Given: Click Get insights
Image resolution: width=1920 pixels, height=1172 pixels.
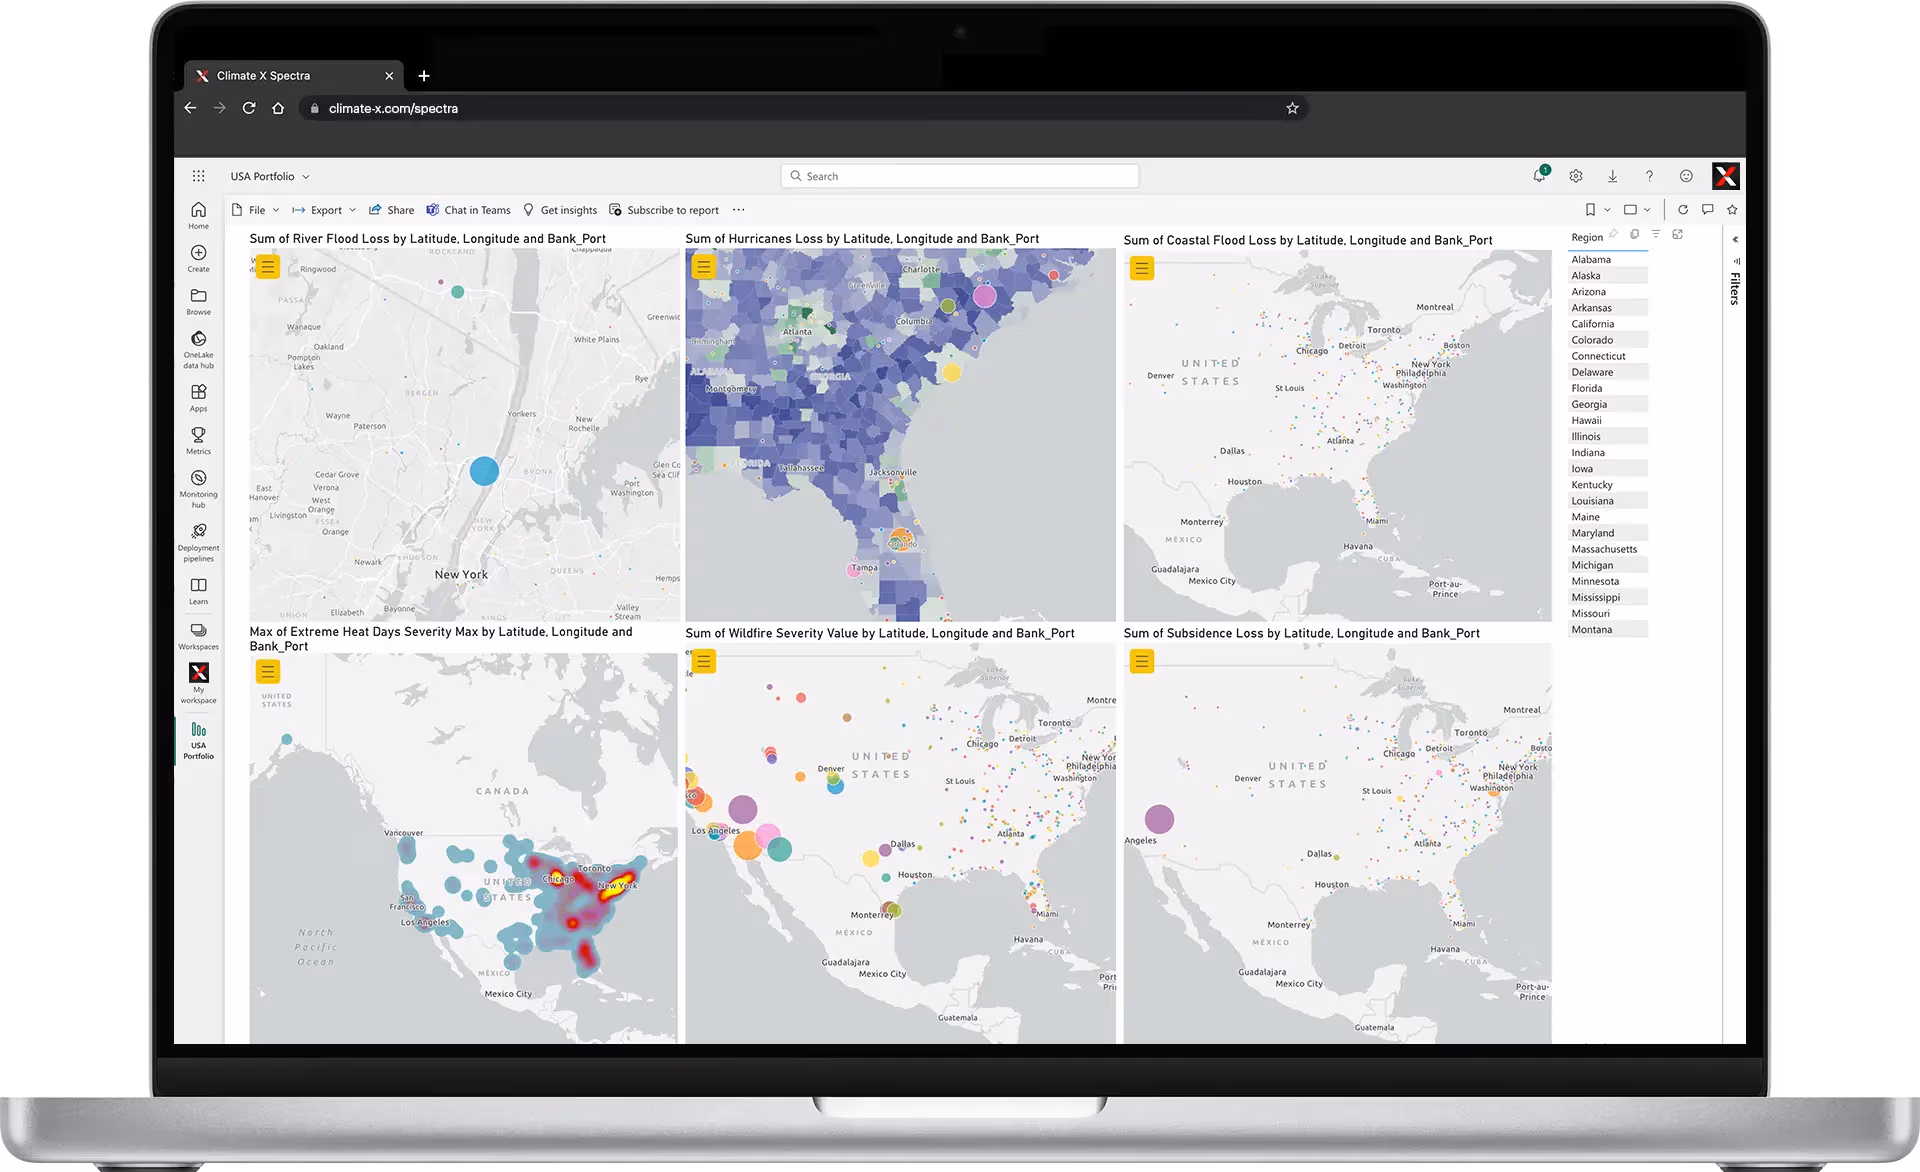Looking at the screenshot, I should 560,210.
